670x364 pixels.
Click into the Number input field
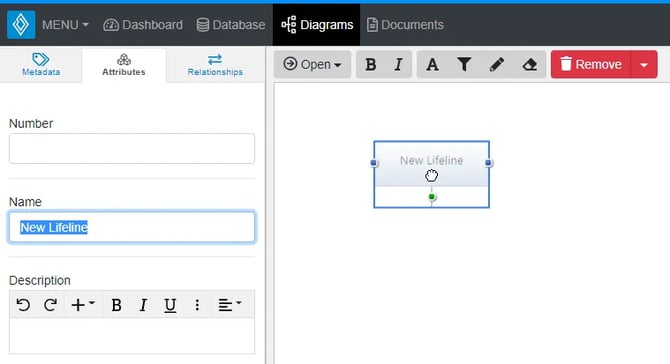(x=132, y=148)
